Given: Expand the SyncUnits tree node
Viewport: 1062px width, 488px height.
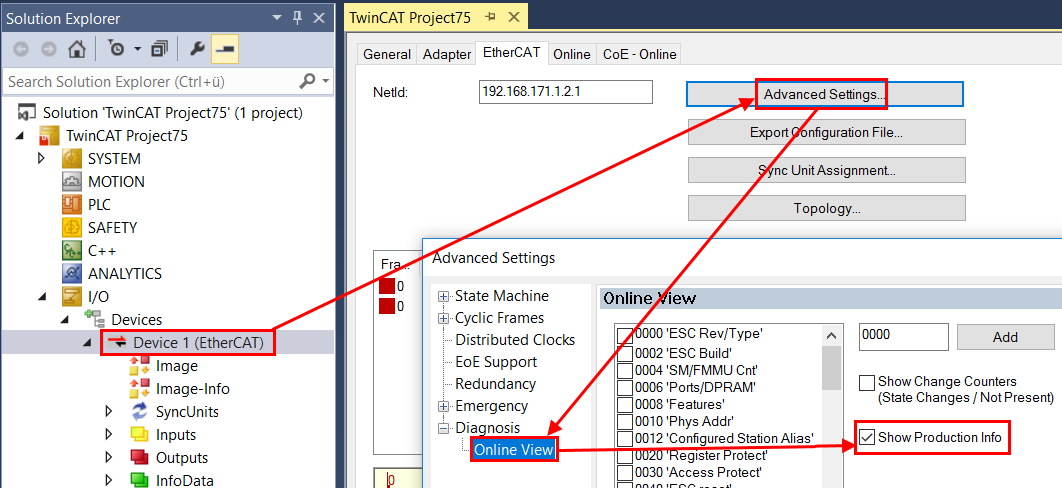Looking at the screenshot, I should [x=108, y=412].
